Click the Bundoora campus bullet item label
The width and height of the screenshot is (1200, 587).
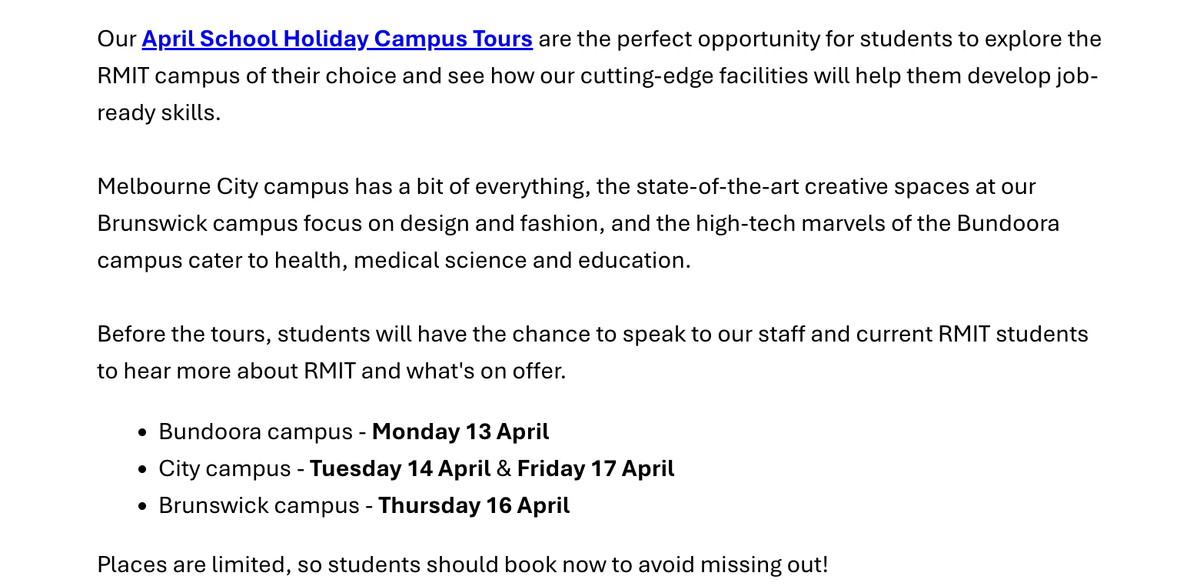(255, 432)
